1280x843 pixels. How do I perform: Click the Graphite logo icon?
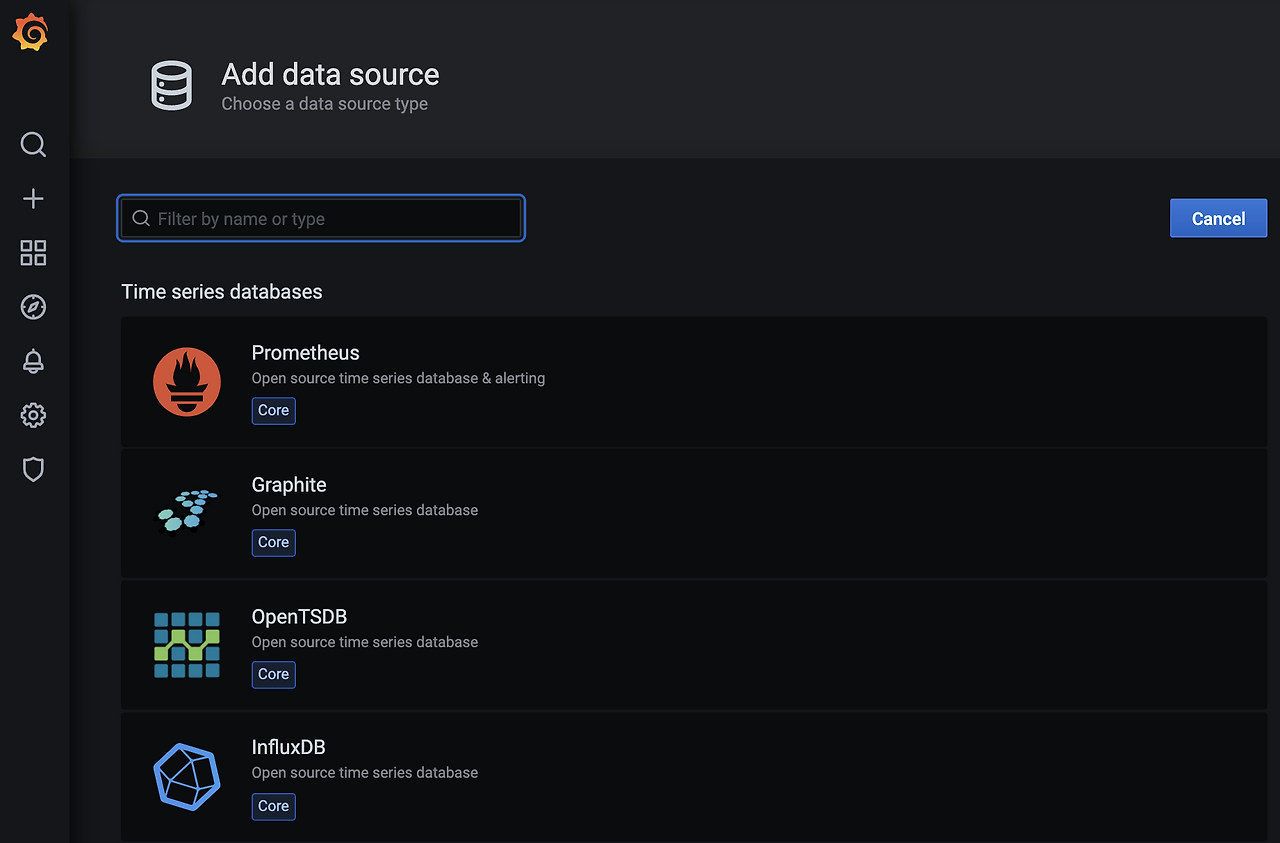(187, 511)
